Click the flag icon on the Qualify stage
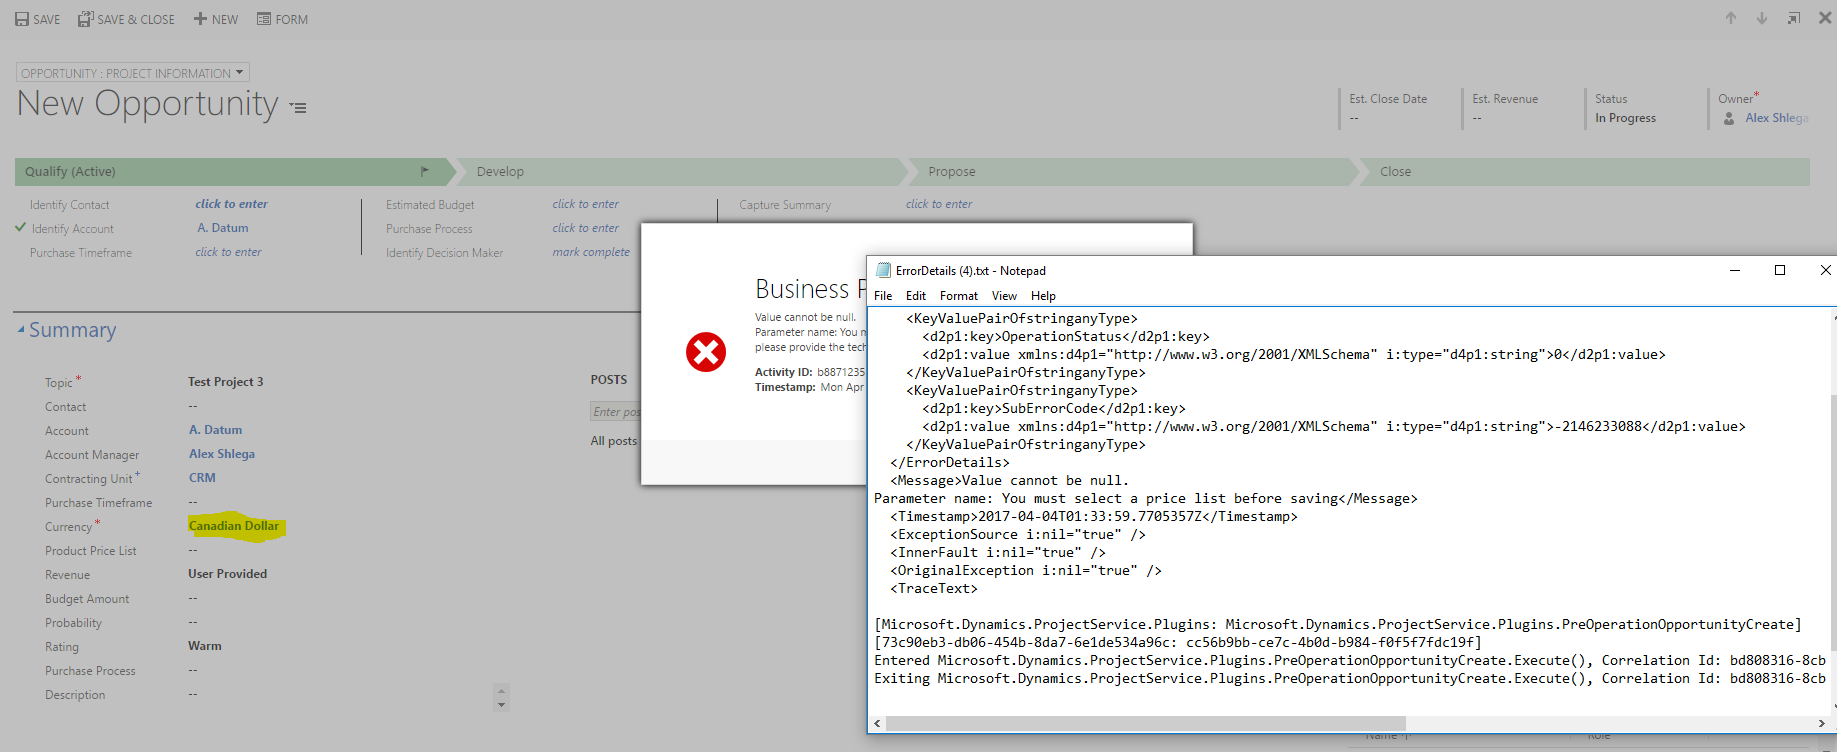The height and width of the screenshot is (752, 1837). (425, 171)
